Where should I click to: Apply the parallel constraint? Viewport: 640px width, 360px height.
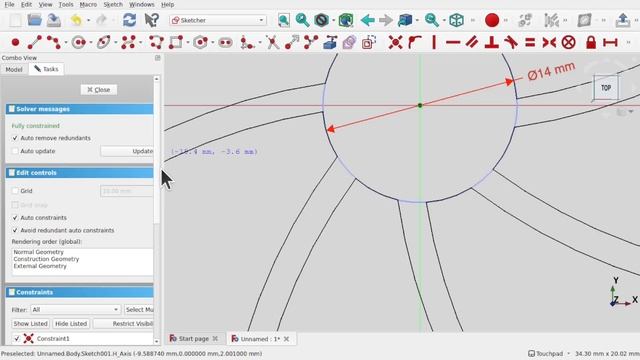click(472, 42)
